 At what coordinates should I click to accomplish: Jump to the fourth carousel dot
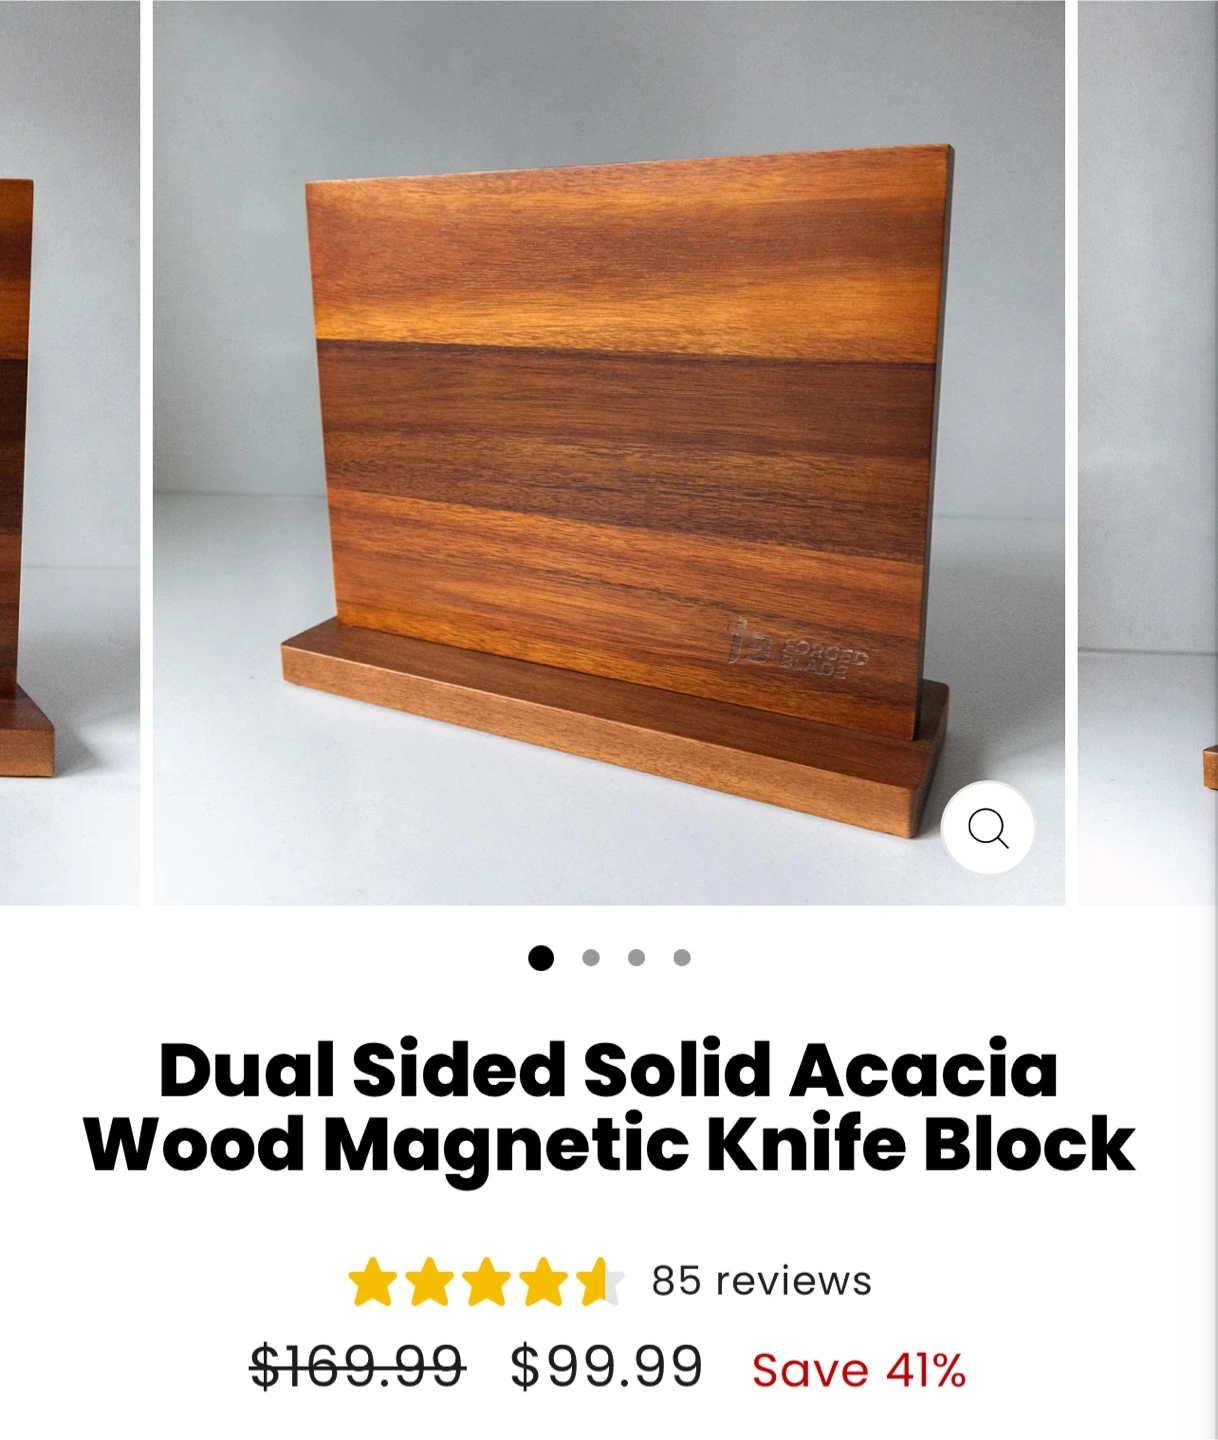pyautogui.click(x=682, y=958)
